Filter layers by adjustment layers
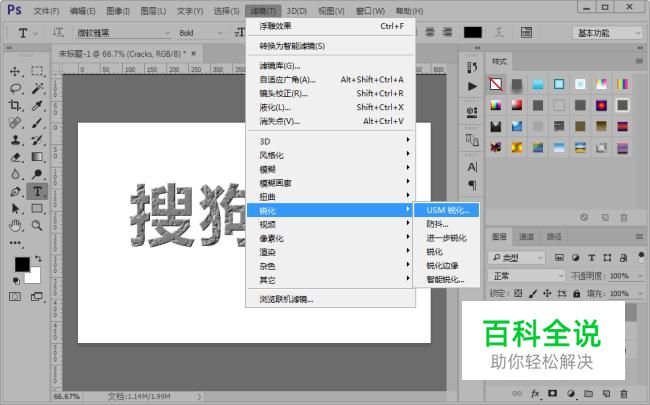Viewport: 650px width, 405px height. pyautogui.click(x=575, y=258)
